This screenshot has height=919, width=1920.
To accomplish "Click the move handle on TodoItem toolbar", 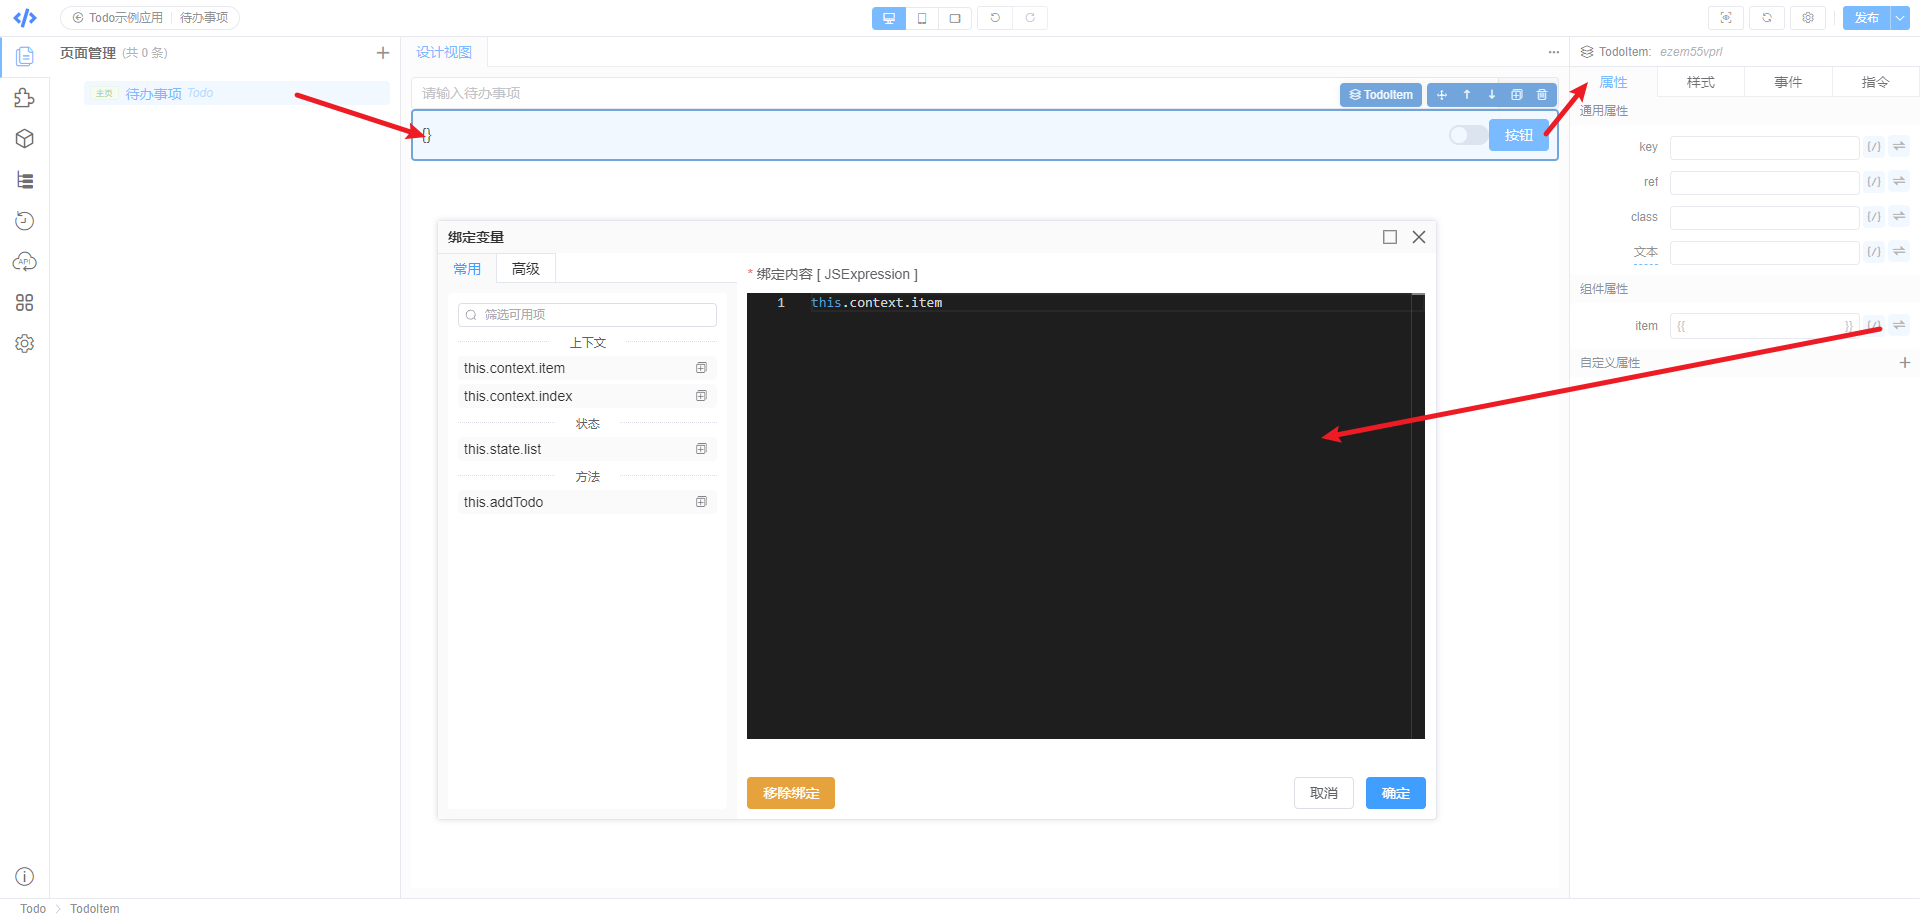I will [x=1442, y=95].
